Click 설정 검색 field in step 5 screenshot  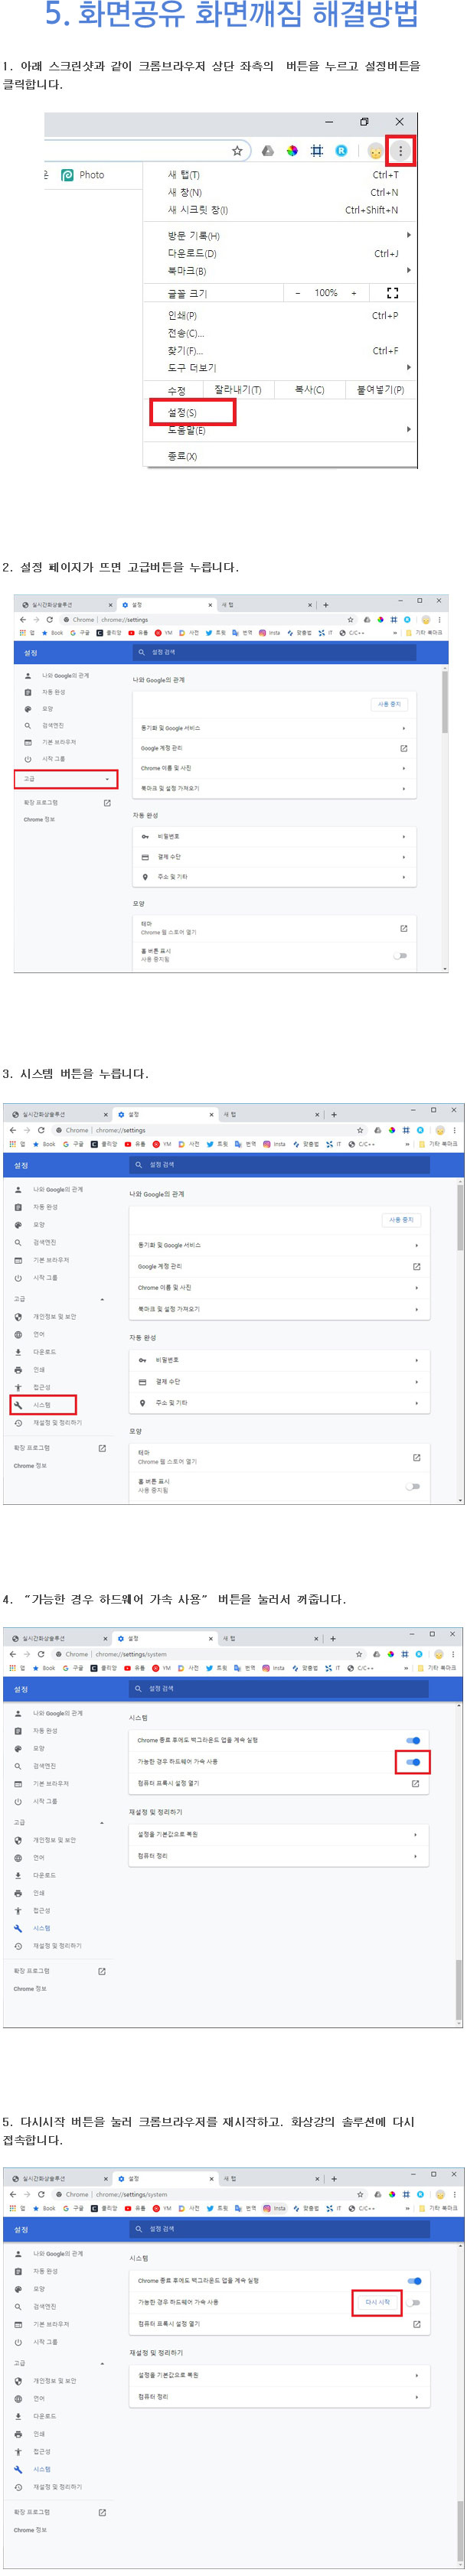tap(280, 2229)
